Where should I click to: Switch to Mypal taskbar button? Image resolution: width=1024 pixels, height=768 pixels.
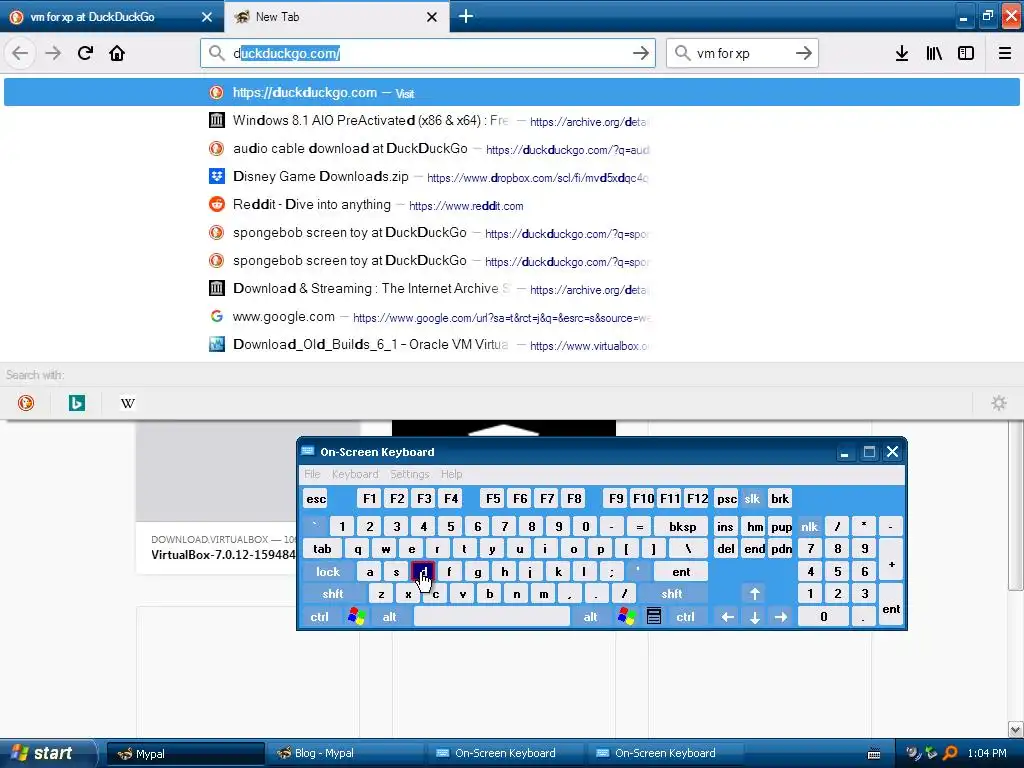[185, 754]
